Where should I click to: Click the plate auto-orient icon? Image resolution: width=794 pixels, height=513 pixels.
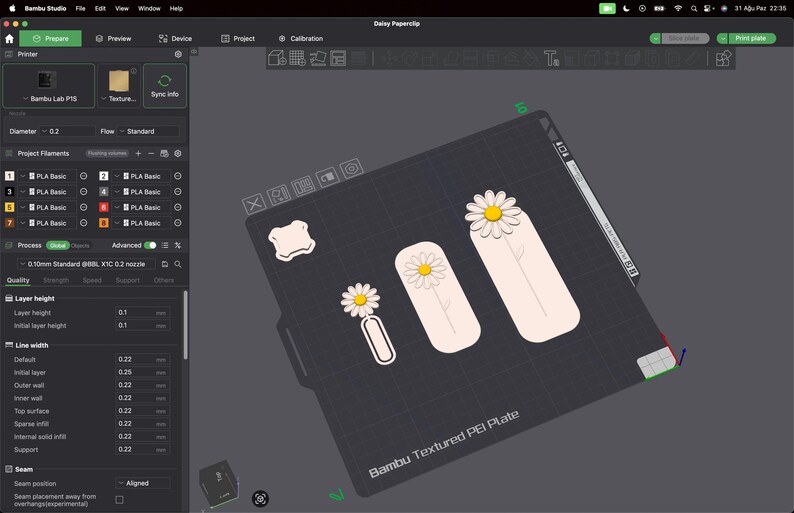278,194
